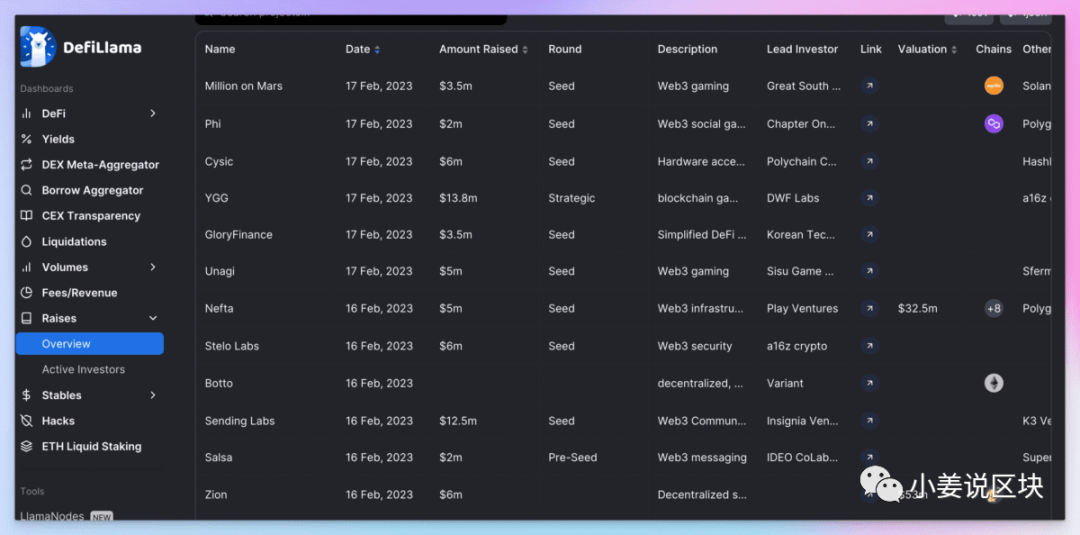Click "DWF Labs" lead investor cell
Screen dimensions: 1080x535
[793, 198]
